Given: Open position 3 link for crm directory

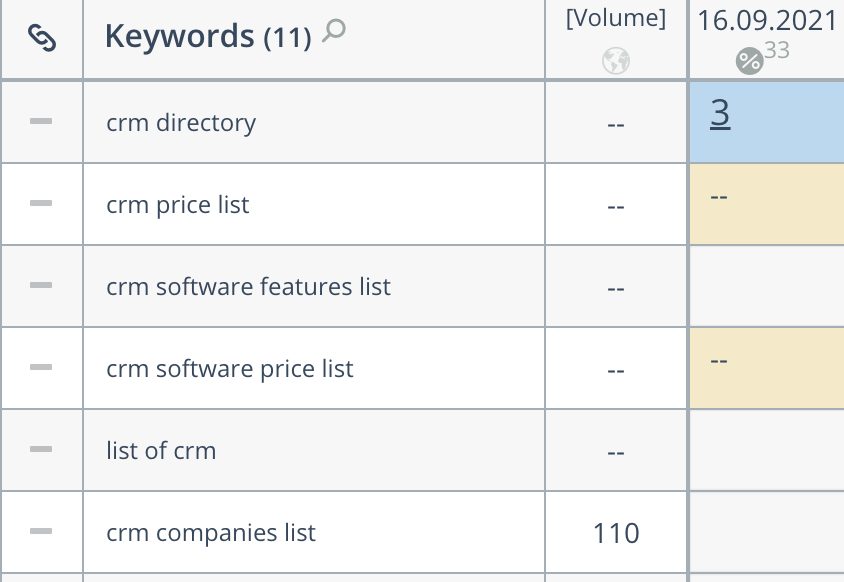Looking at the screenshot, I should point(720,113).
